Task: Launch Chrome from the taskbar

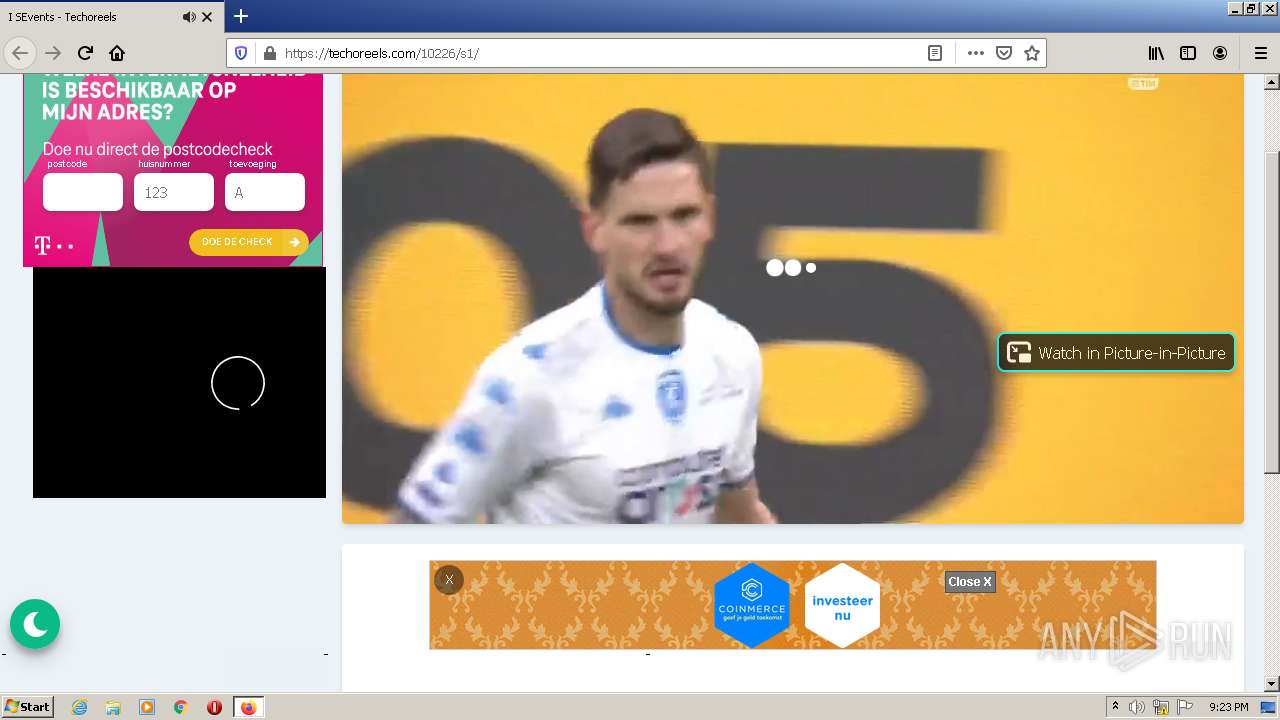Action: [x=181, y=707]
